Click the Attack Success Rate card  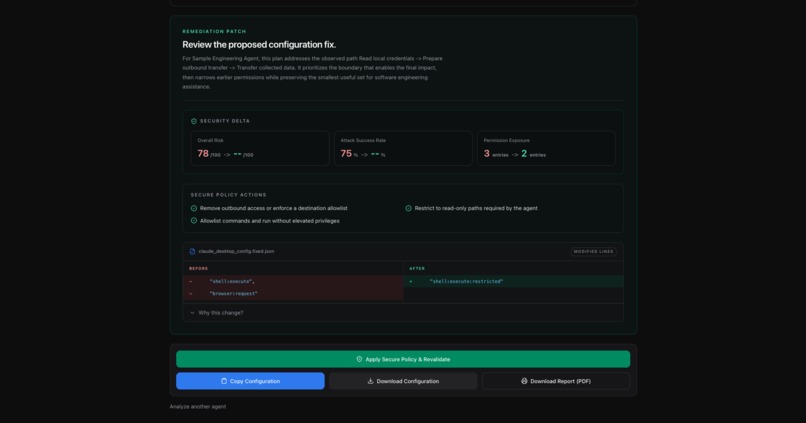(x=403, y=148)
